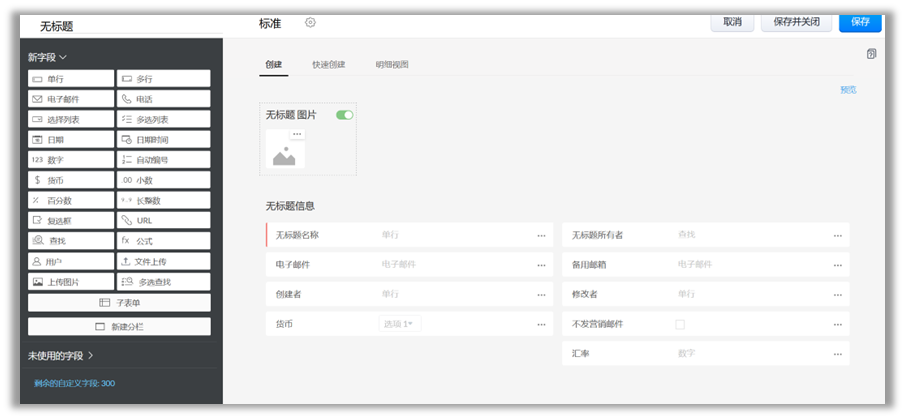Viewport: 905px width, 419px height.
Task: Click the 无标题 layout name field
Action: point(100,27)
